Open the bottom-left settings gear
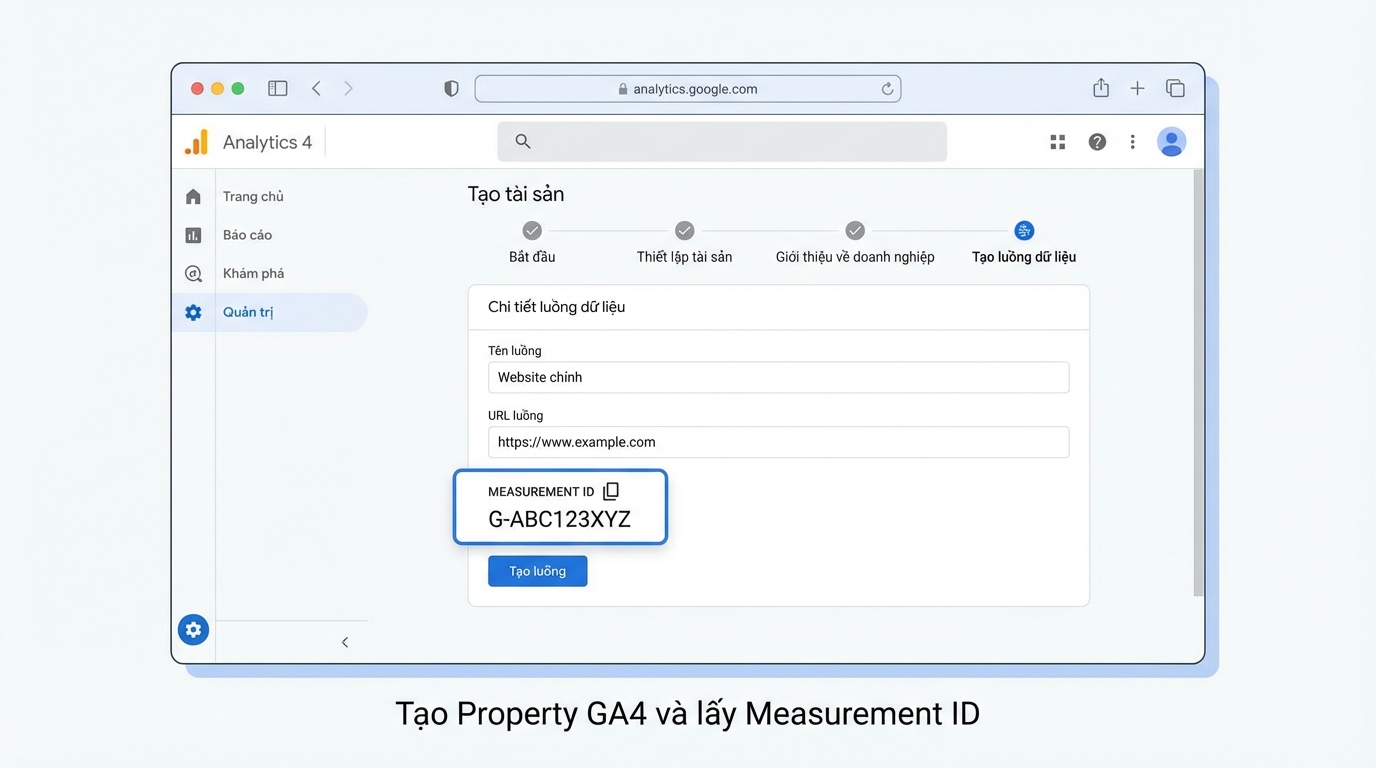The height and width of the screenshot is (768, 1376). [x=193, y=629]
